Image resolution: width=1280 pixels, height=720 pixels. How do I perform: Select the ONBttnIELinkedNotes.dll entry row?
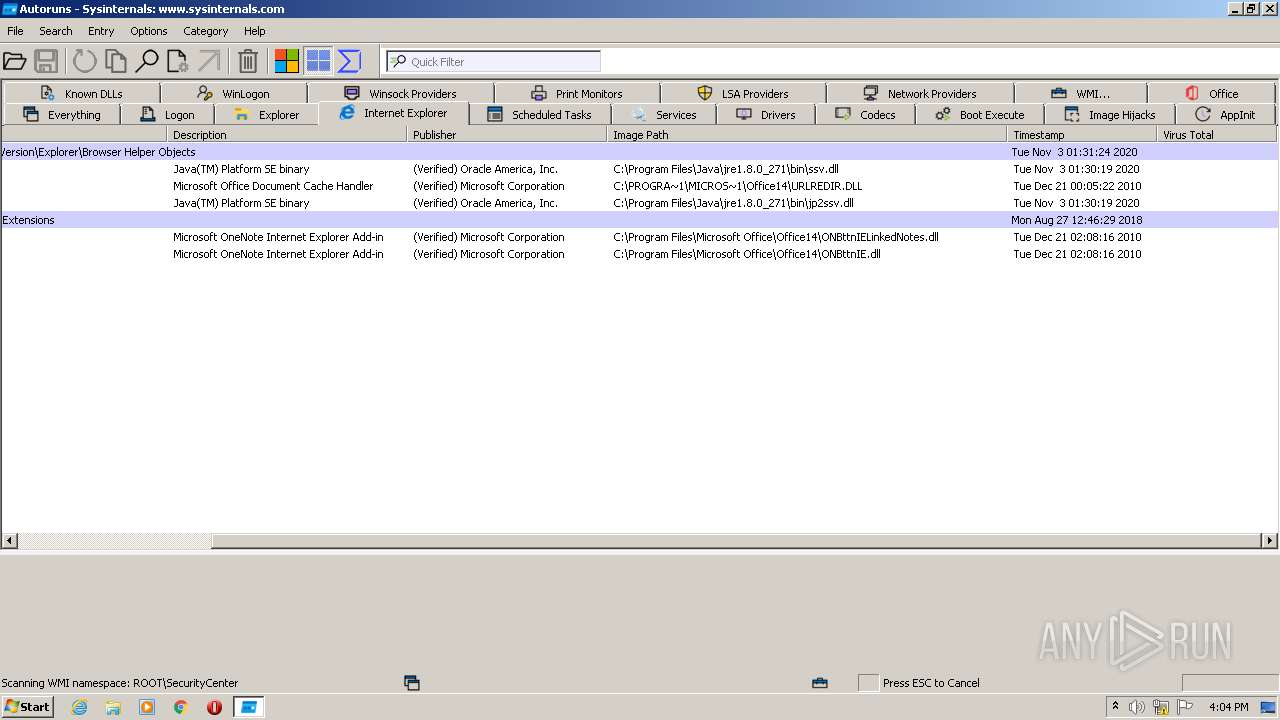click(x=639, y=237)
